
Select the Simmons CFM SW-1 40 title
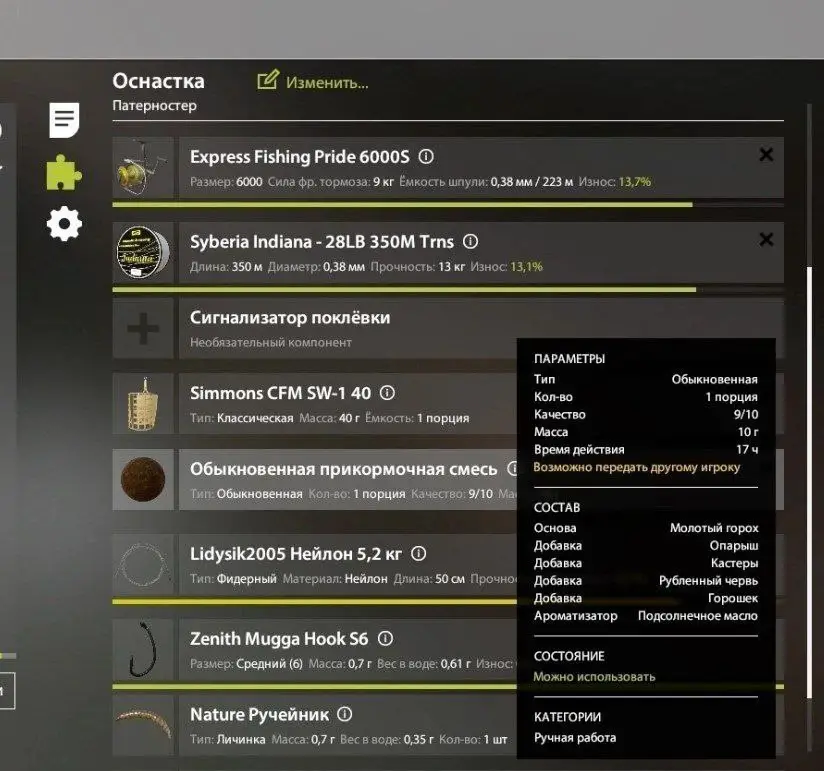coord(280,393)
